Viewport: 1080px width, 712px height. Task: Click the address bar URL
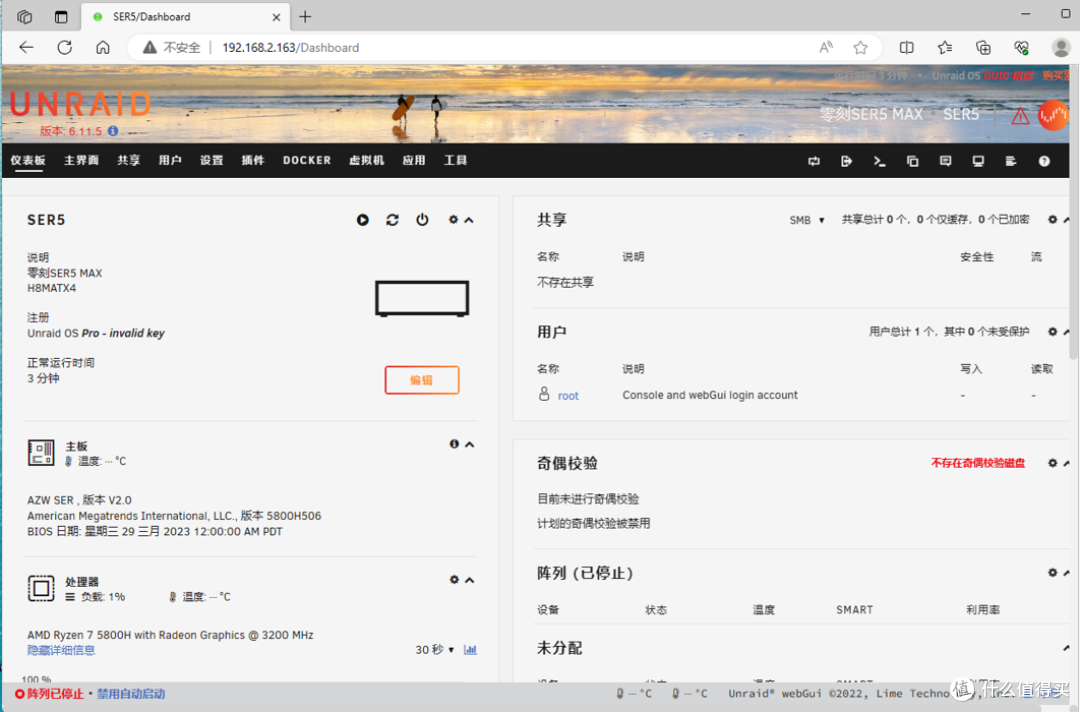(290, 48)
